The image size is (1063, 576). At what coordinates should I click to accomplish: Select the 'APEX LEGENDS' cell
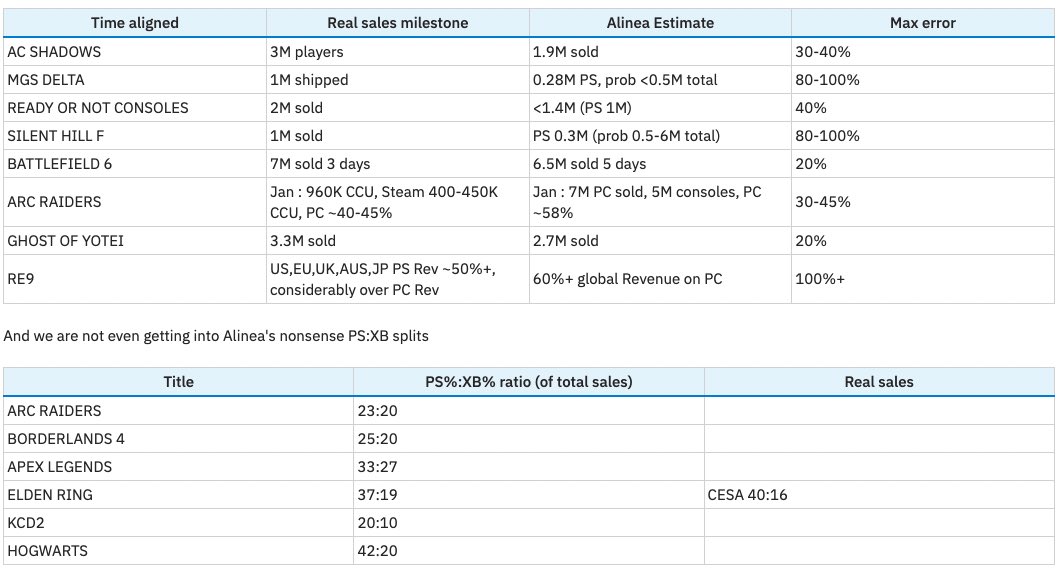click(x=178, y=467)
